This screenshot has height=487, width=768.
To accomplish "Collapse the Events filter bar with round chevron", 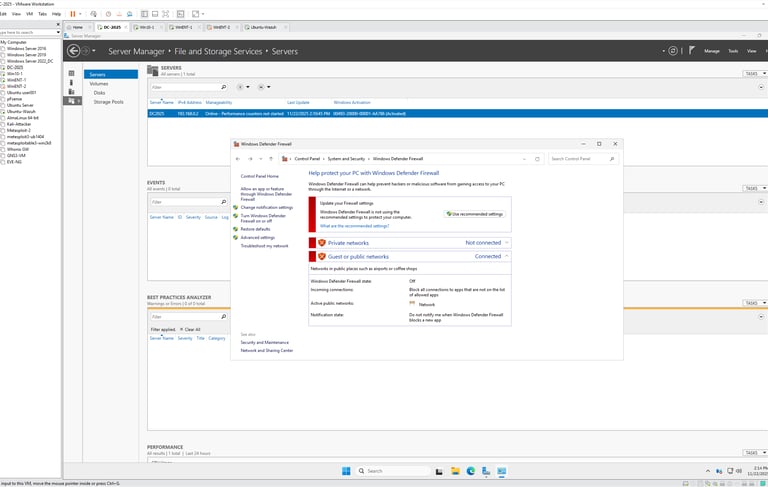I will point(761,202).
